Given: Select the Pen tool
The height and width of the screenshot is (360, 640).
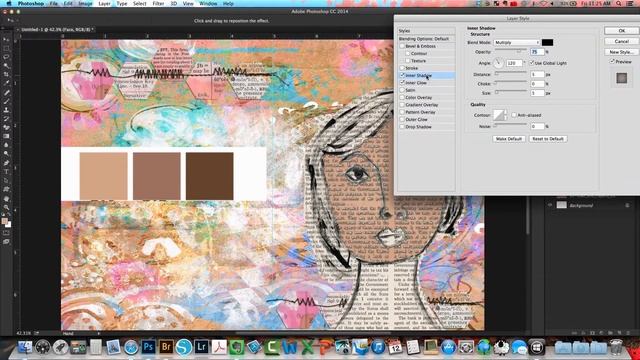Looking at the screenshot, I should [6, 163].
